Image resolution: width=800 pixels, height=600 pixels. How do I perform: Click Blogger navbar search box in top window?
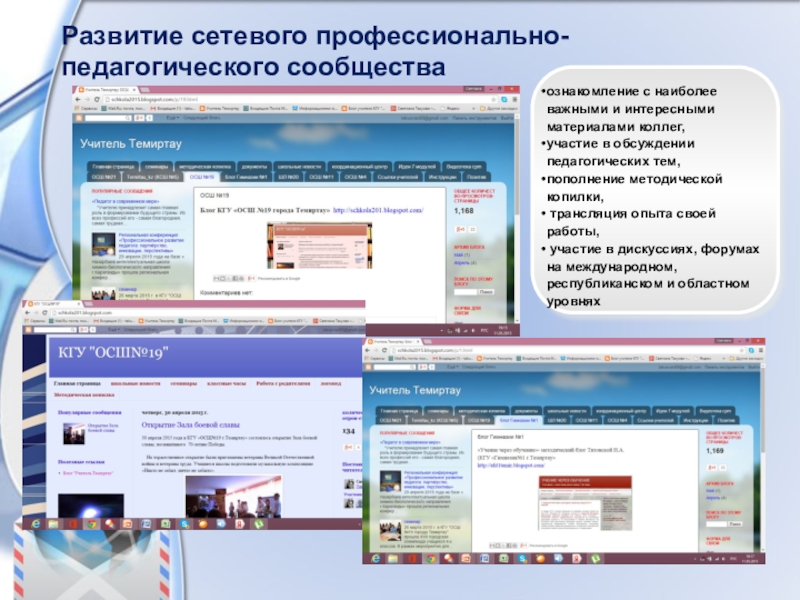click(108, 118)
